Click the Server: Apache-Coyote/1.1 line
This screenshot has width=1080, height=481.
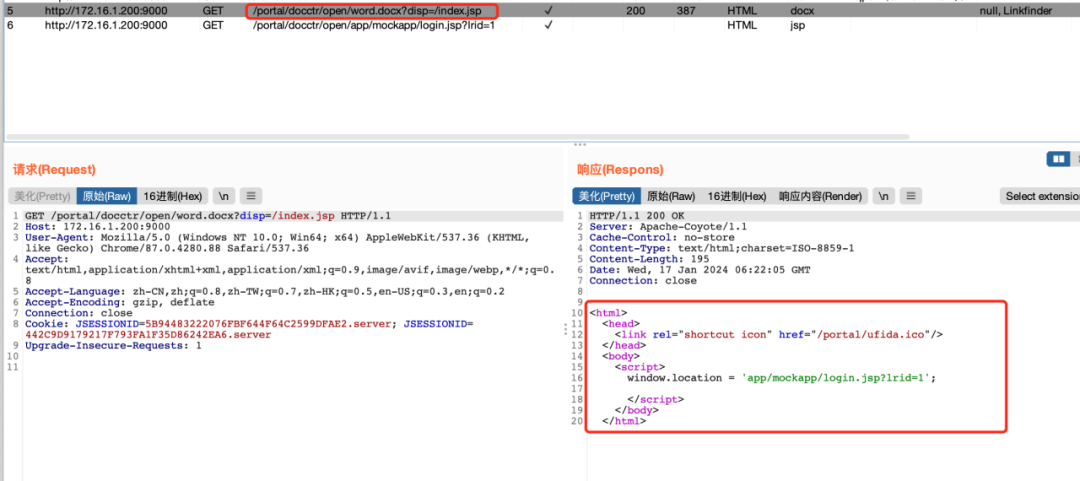click(668, 227)
